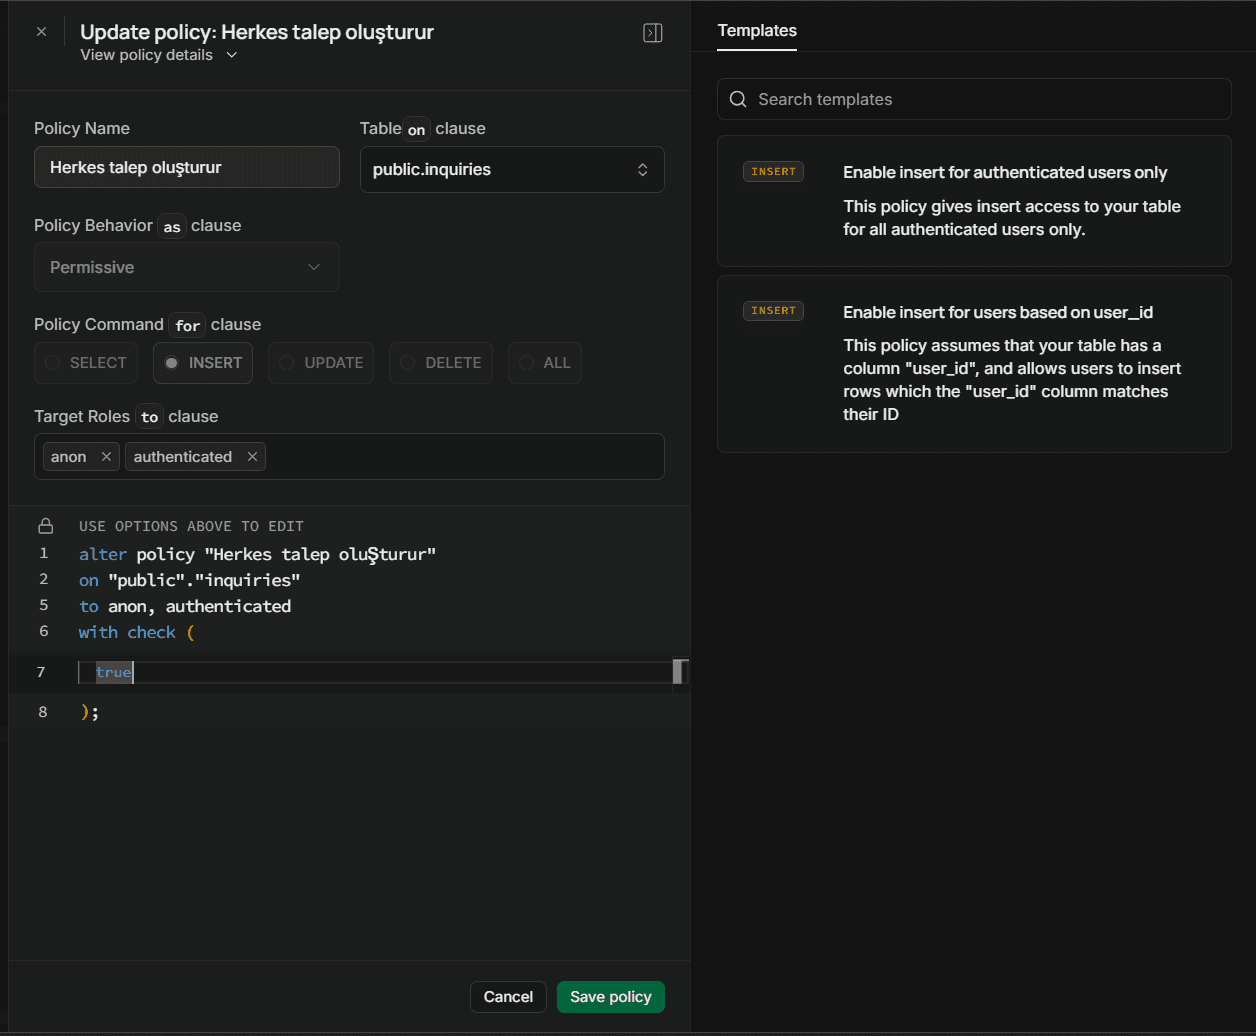Click INSERT badge on authenticated users template
Viewport: 1256px width, 1036px height.
773,172
